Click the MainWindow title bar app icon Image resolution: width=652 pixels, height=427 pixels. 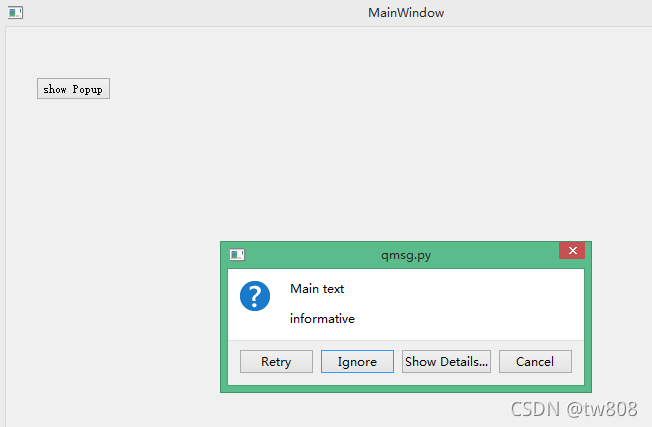[x=15, y=12]
